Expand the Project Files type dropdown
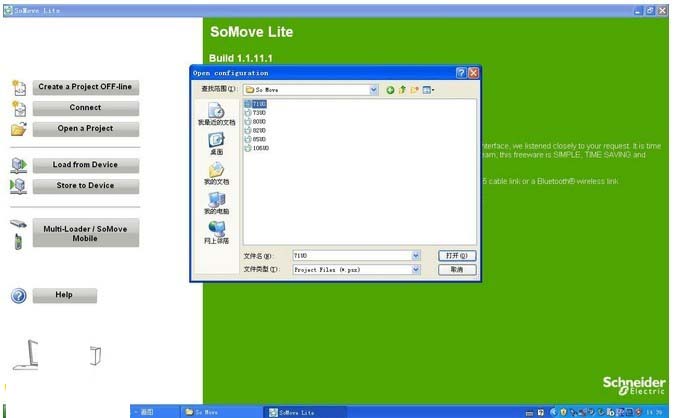This screenshot has width=686, height=418. (416, 270)
